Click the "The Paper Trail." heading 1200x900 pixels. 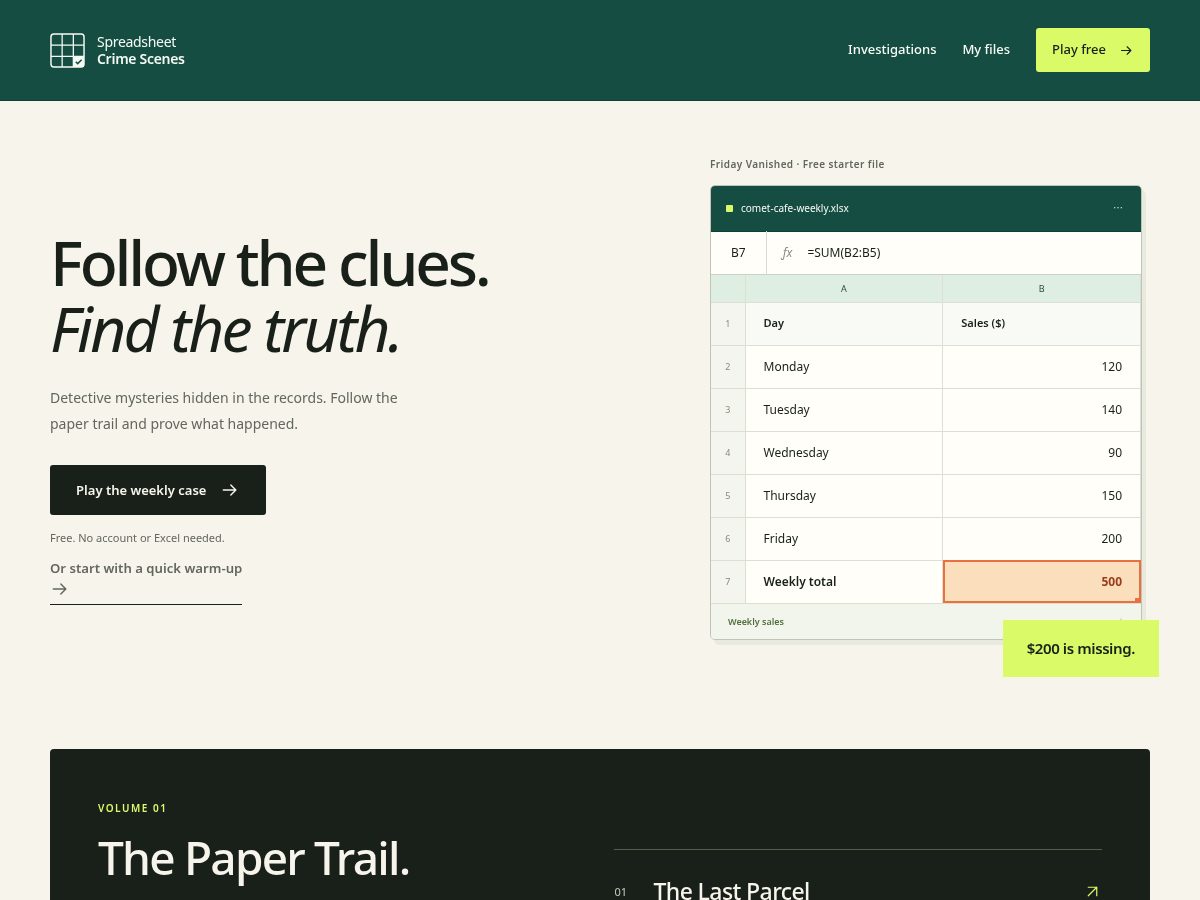254,858
